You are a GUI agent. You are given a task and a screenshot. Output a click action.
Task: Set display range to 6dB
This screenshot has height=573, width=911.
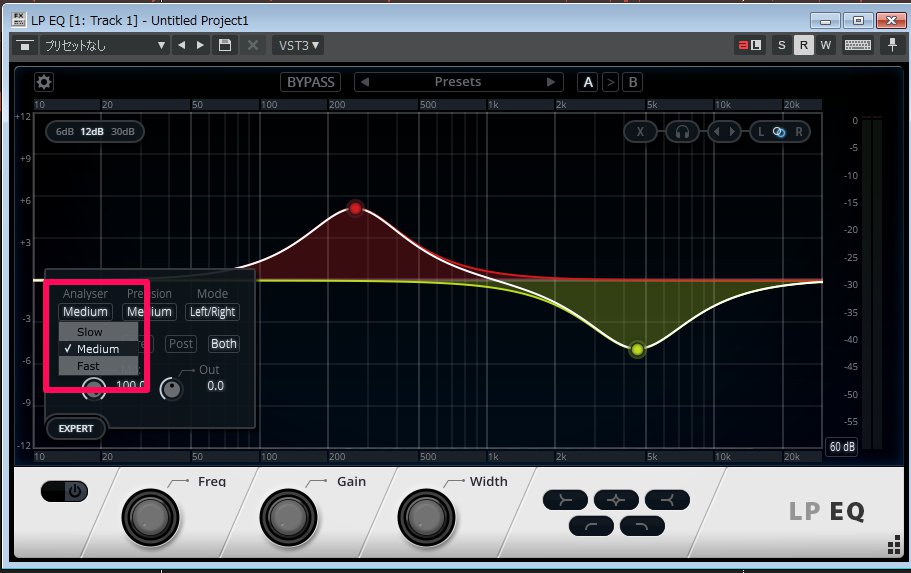(x=64, y=131)
